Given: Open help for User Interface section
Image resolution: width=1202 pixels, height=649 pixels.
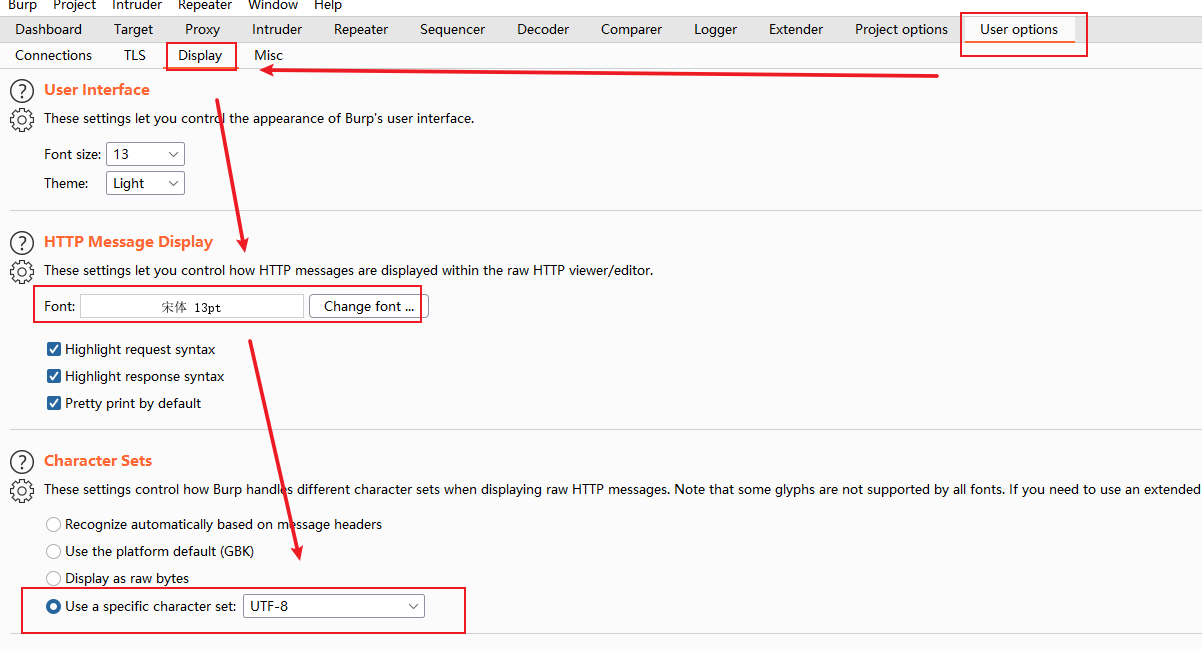Looking at the screenshot, I should (x=21, y=90).
